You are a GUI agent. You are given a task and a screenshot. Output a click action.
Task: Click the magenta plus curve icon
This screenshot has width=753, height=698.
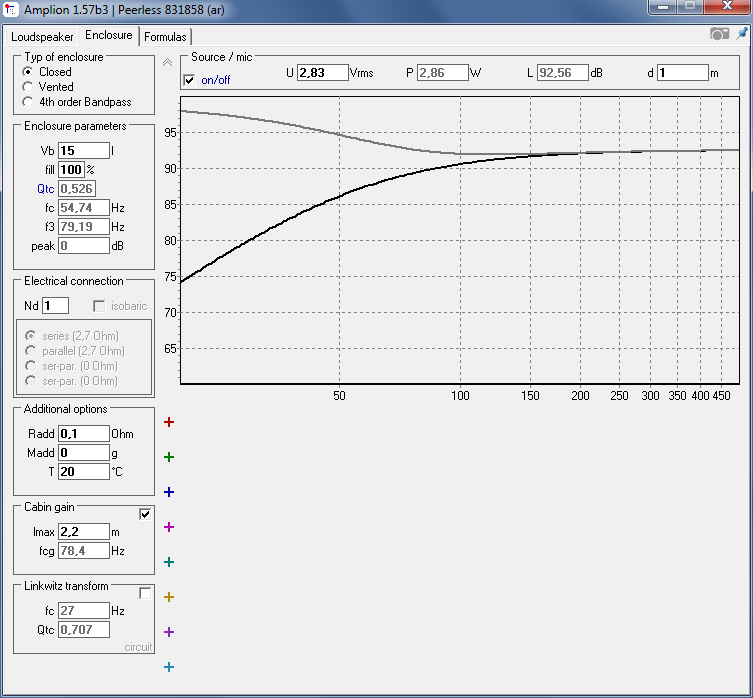pyautogui.click(x=169, y=527)
